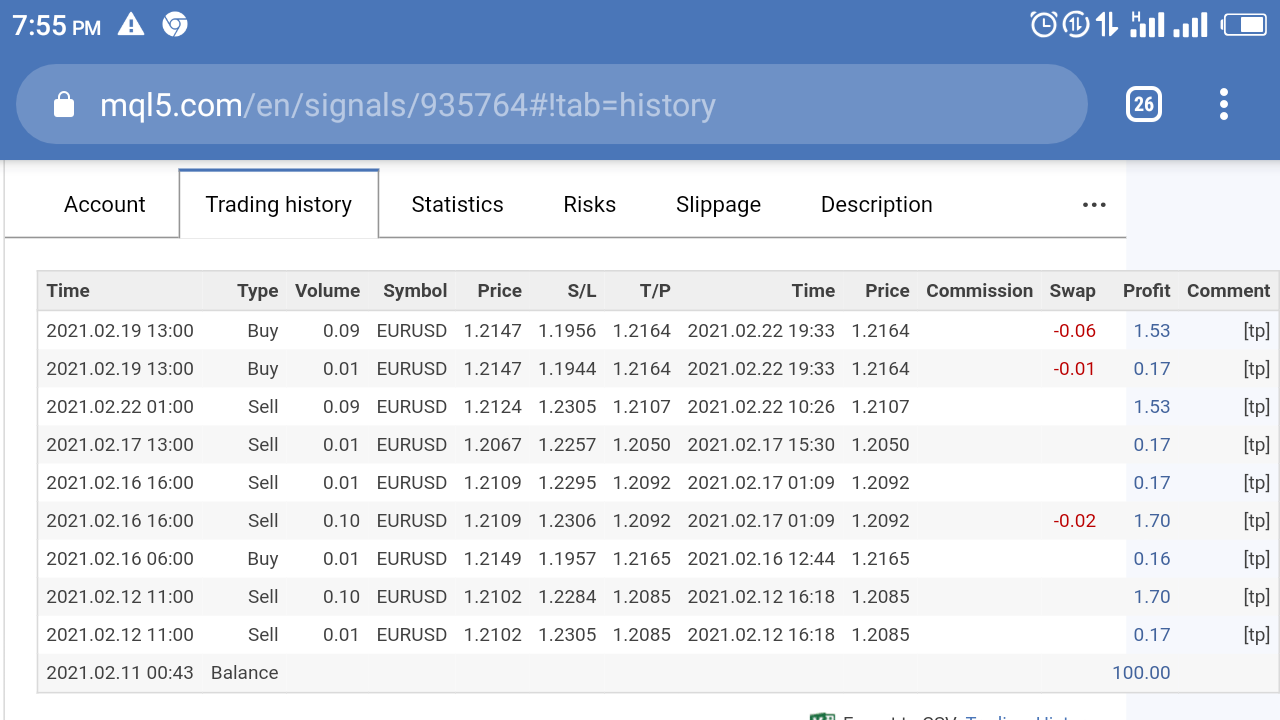The width and height of the screenshot is (1280, 720).
Task: Click the Profit column header
Action: tap(1146, 291)
